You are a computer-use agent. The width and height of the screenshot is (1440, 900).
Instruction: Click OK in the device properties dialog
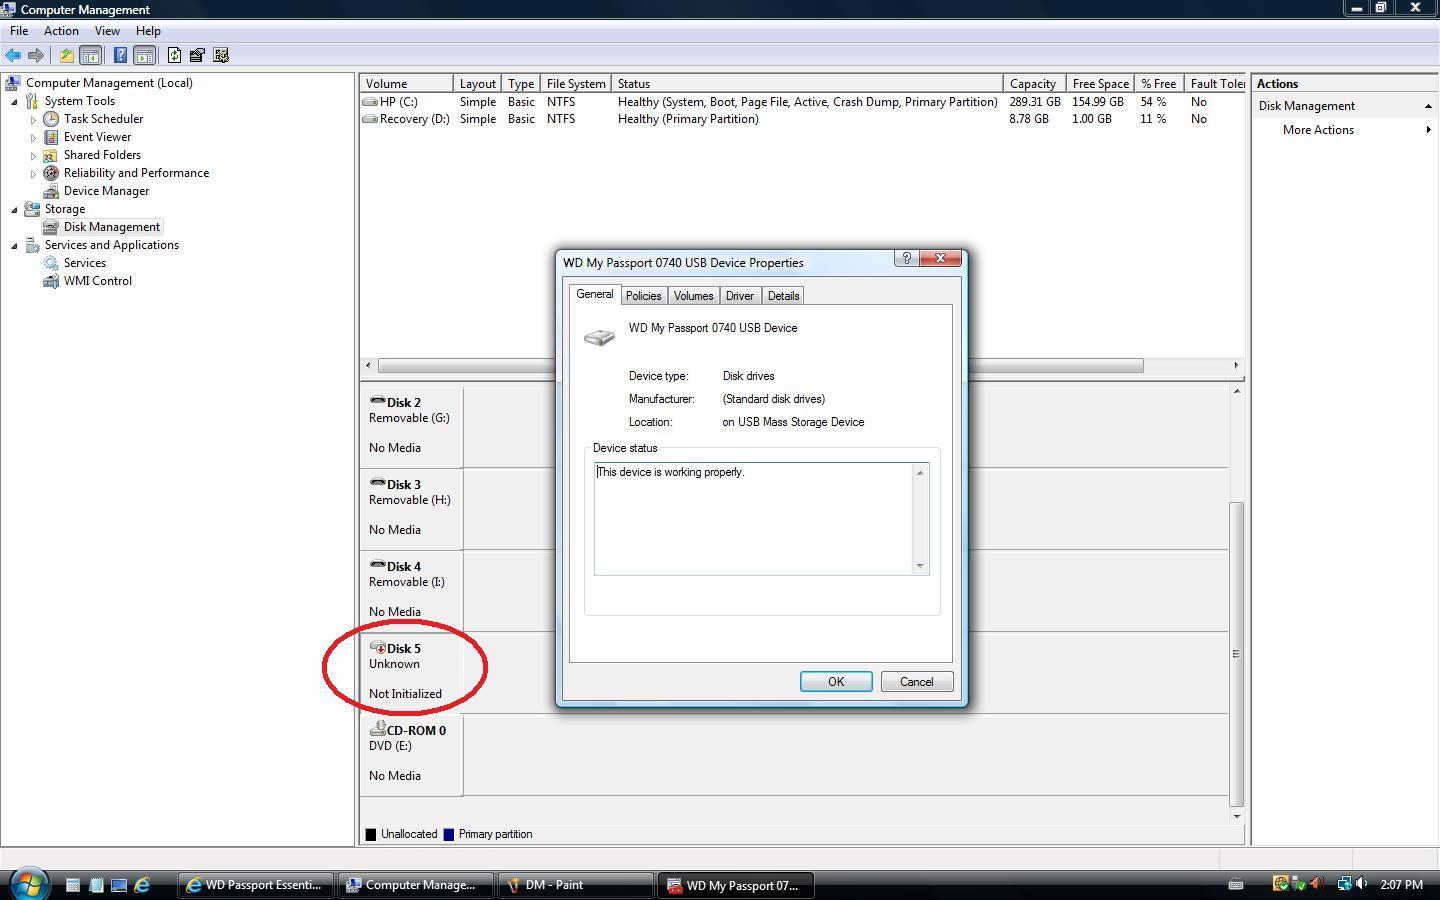pyautogui.click(x=836, y=682)
